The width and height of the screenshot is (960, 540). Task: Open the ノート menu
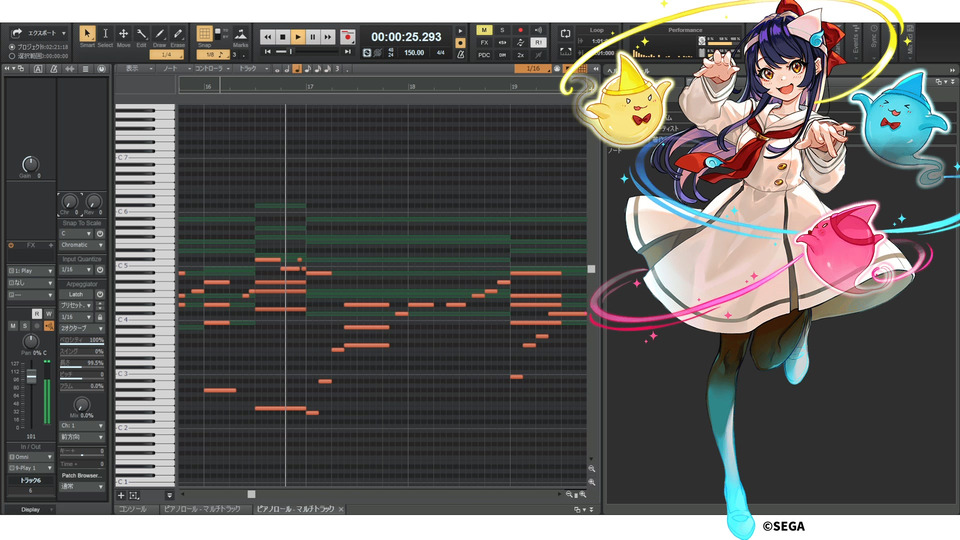click(x=176, y=69)
